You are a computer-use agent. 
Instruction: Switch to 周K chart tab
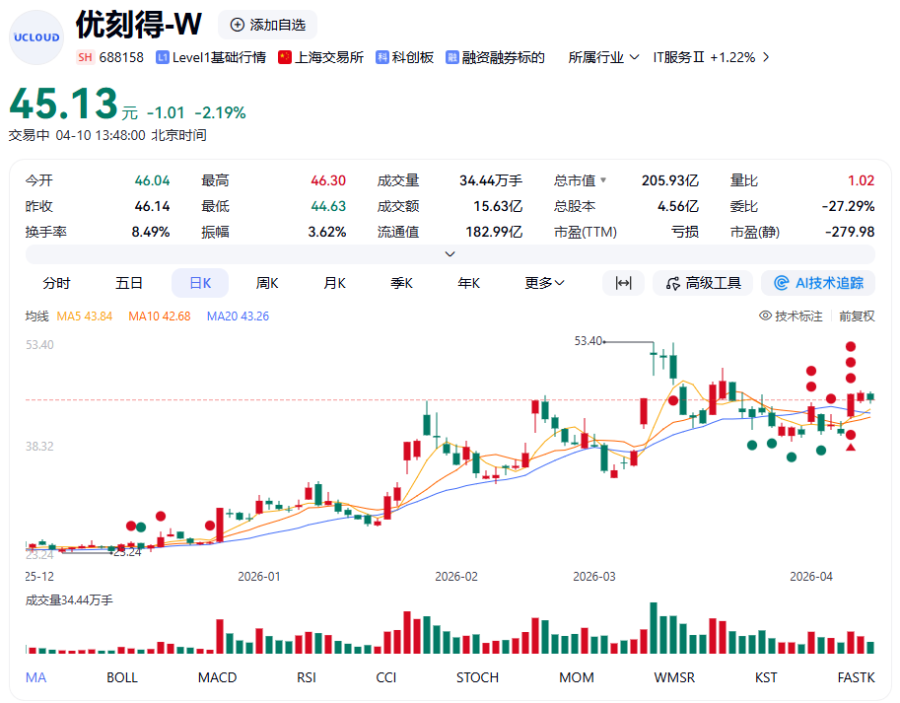click(267, 283)
